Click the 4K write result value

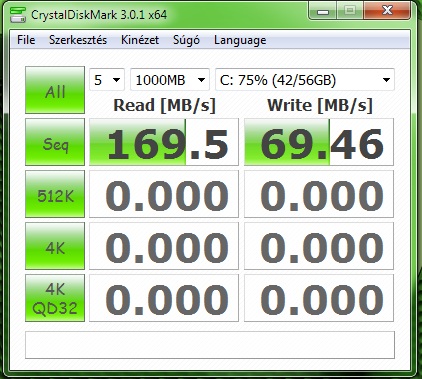[319, 246]
